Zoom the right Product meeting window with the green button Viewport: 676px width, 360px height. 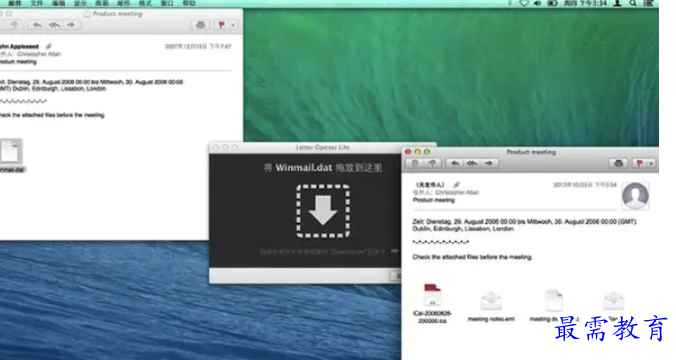(x=427, y=152)
